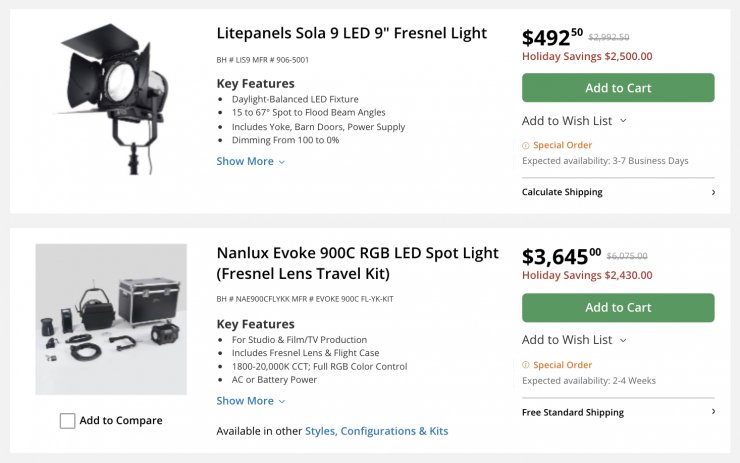Click Calculate Shipping text
Viewport: 740px width, 463px height.
coord(562,192)
